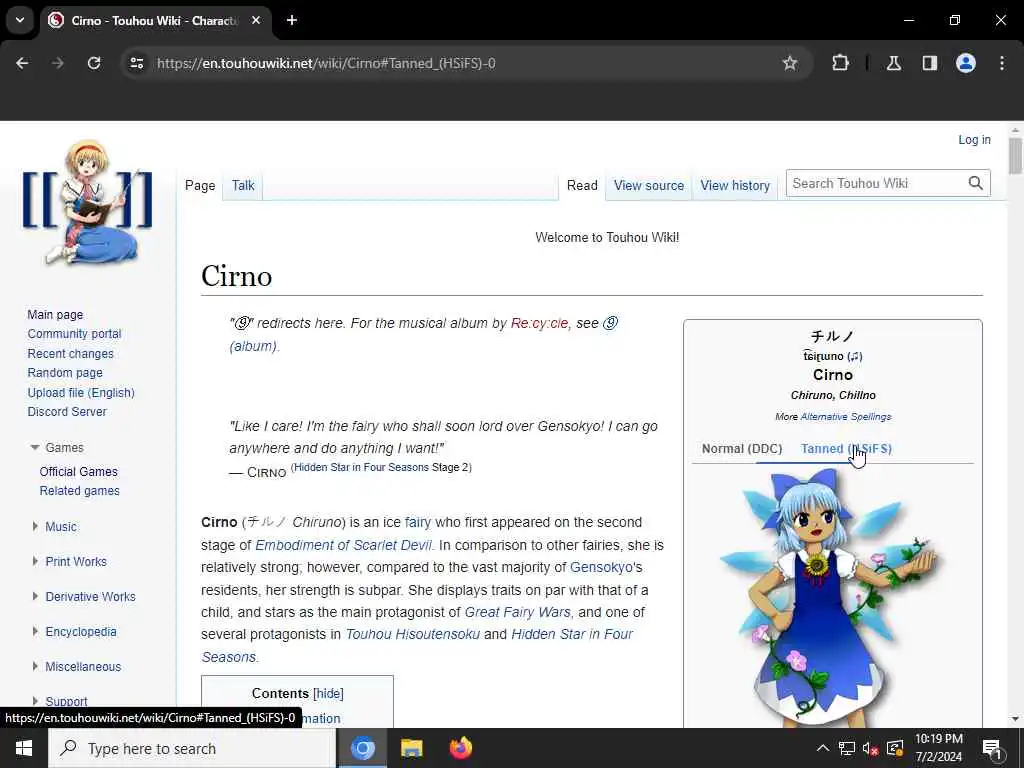
Task: Open Community portal link
Action: pos(74,334)
